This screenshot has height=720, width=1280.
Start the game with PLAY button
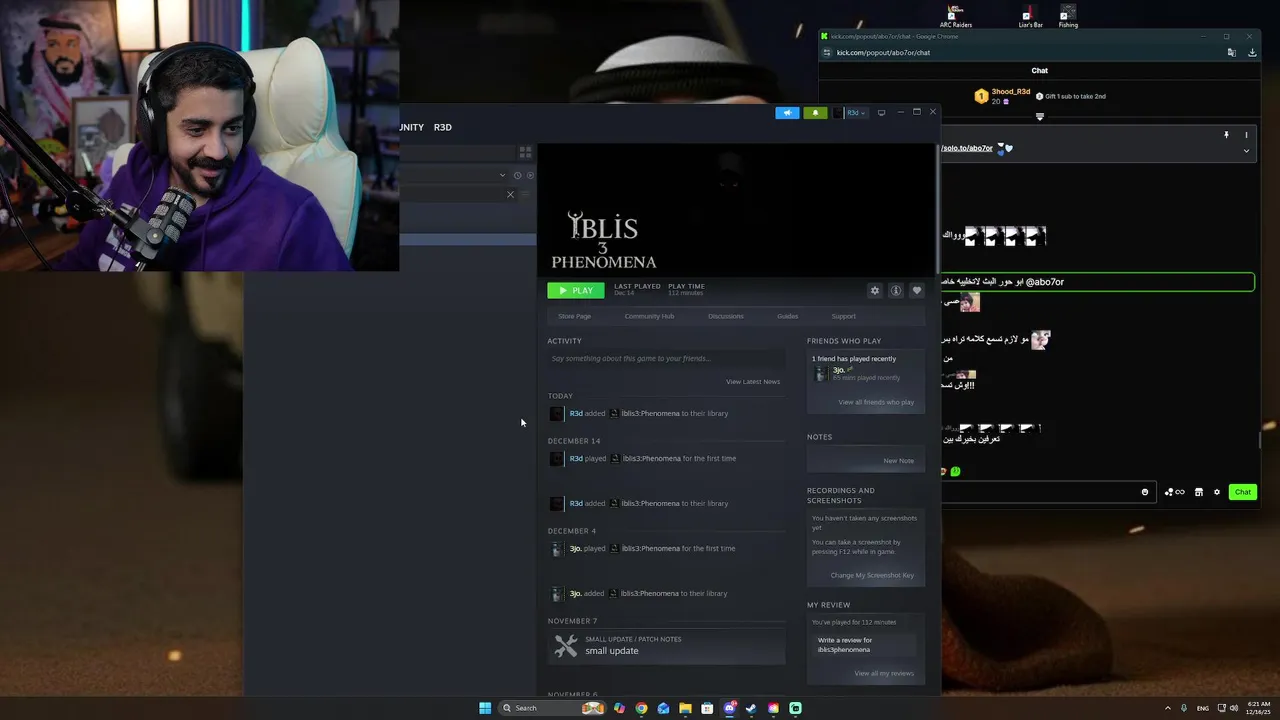pyautogui.click(x=576, y=290)
